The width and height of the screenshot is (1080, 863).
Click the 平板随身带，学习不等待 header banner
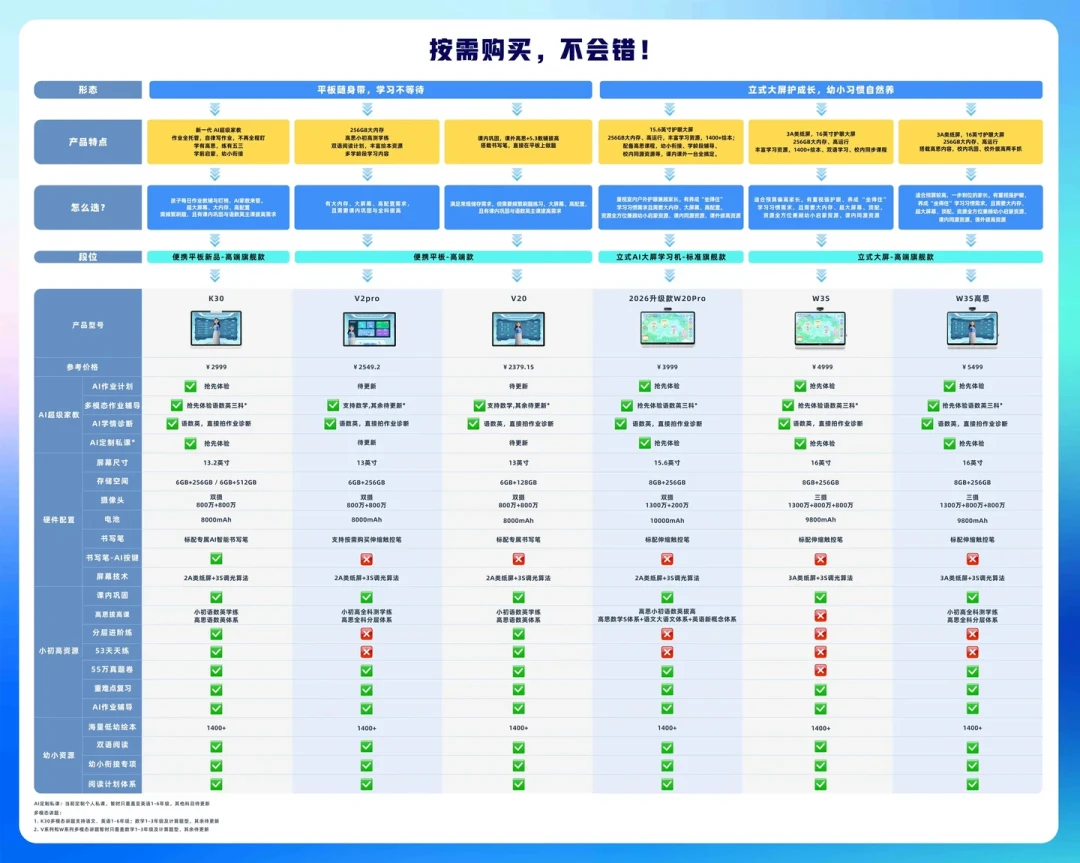tap(371, 90)
